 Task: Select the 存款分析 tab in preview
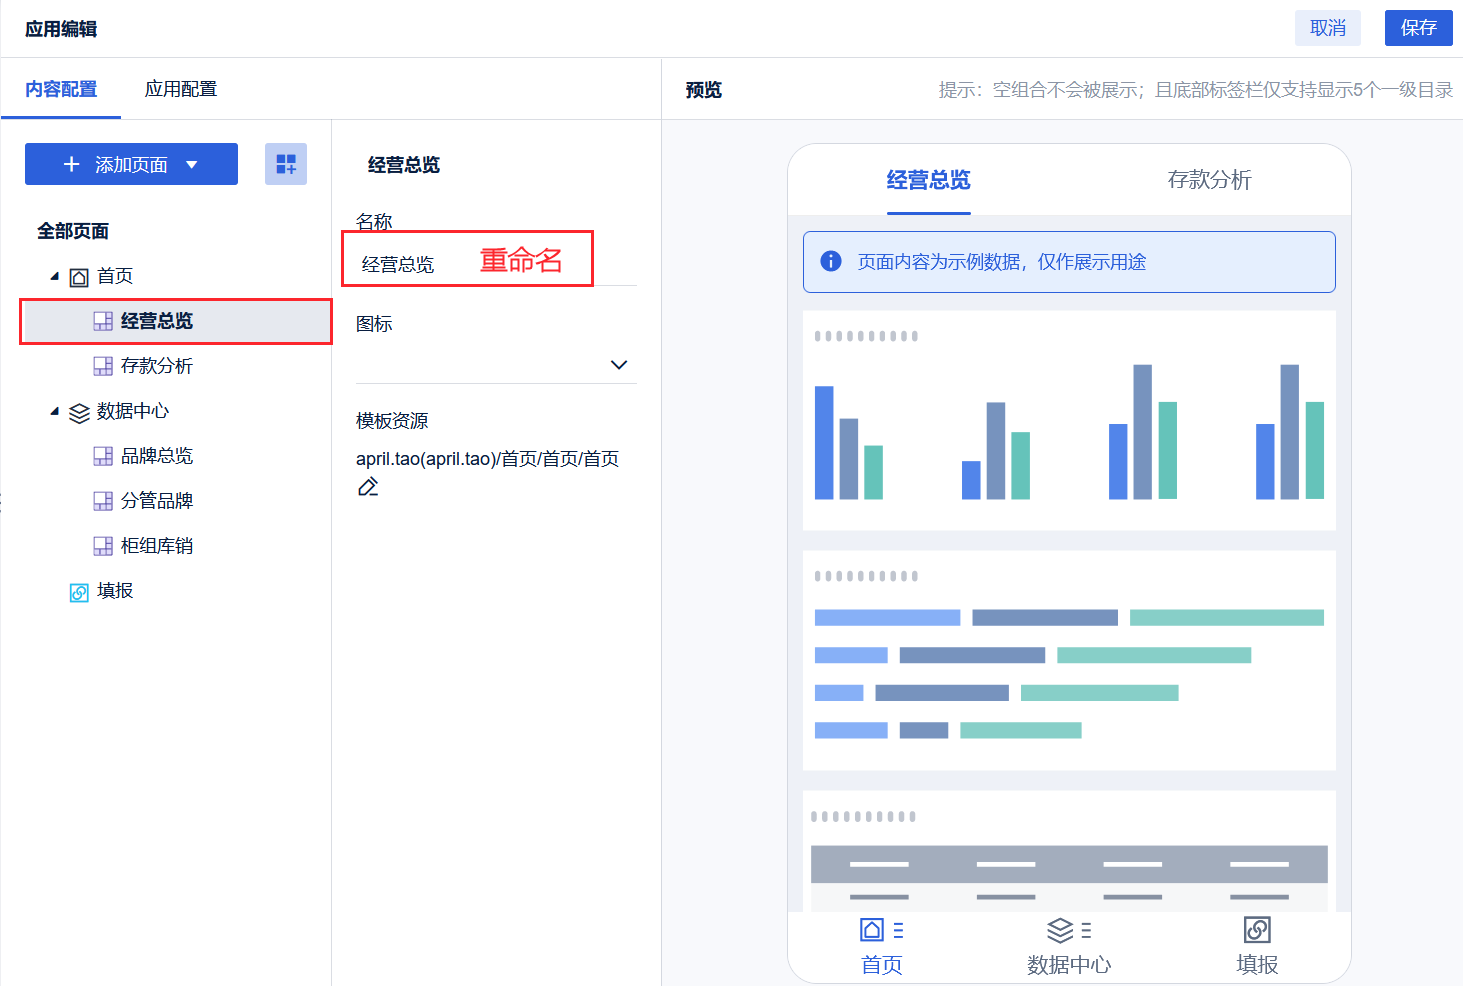[1210, 180]
